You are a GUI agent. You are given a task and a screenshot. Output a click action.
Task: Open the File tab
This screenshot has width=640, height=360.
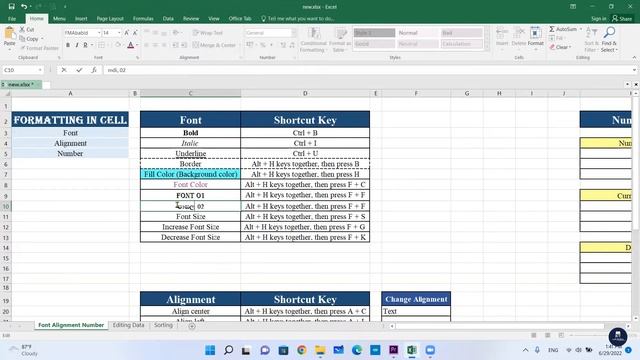click(12, 18)
